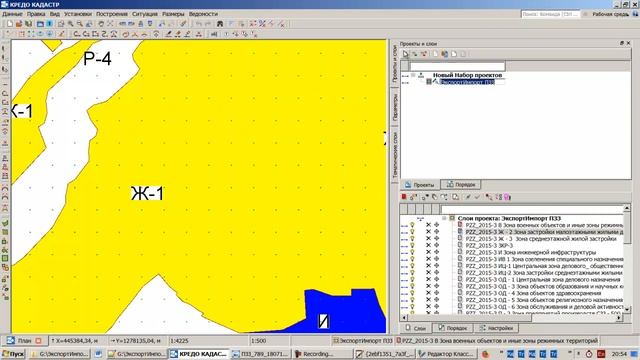Open Установки menu
Screen dimensions: 640x360
(78, 14)
